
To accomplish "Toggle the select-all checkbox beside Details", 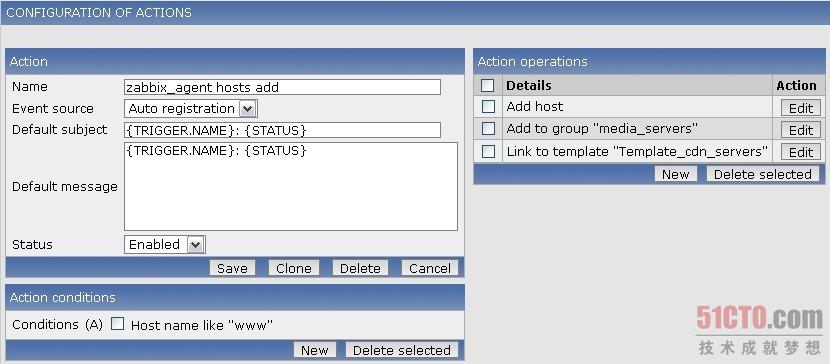I will [488, 86].
